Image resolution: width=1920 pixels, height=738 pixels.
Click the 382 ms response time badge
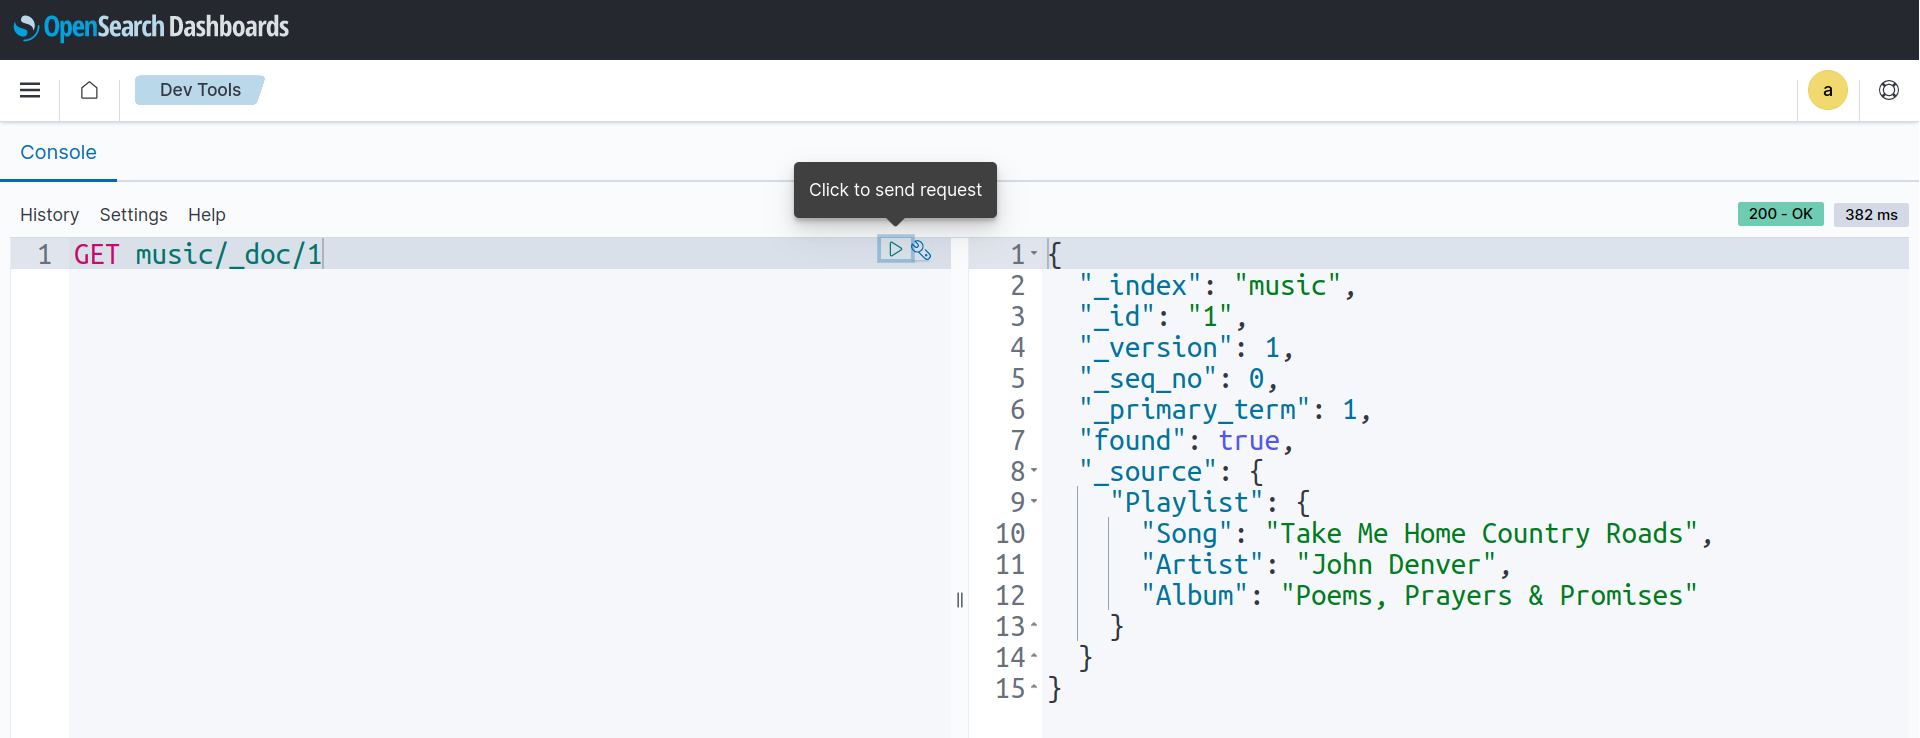(1870, 215)
